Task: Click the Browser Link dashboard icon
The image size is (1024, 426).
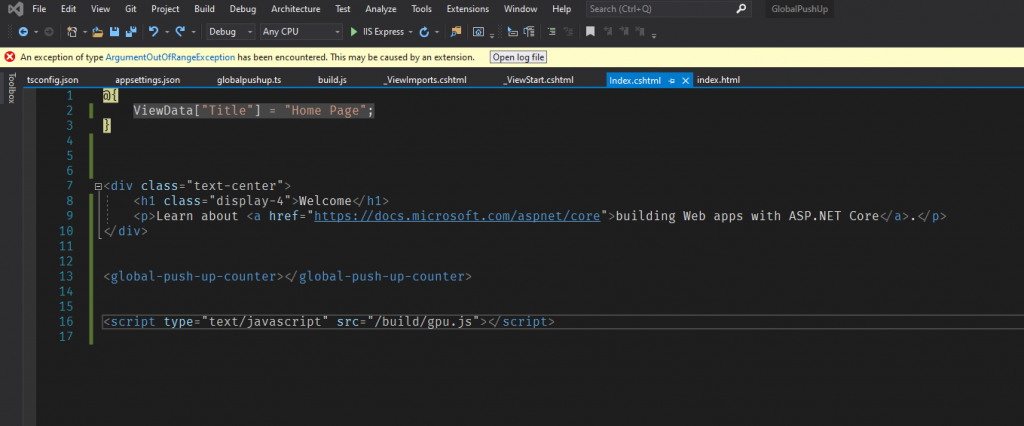Action: [x=478, y=31]
